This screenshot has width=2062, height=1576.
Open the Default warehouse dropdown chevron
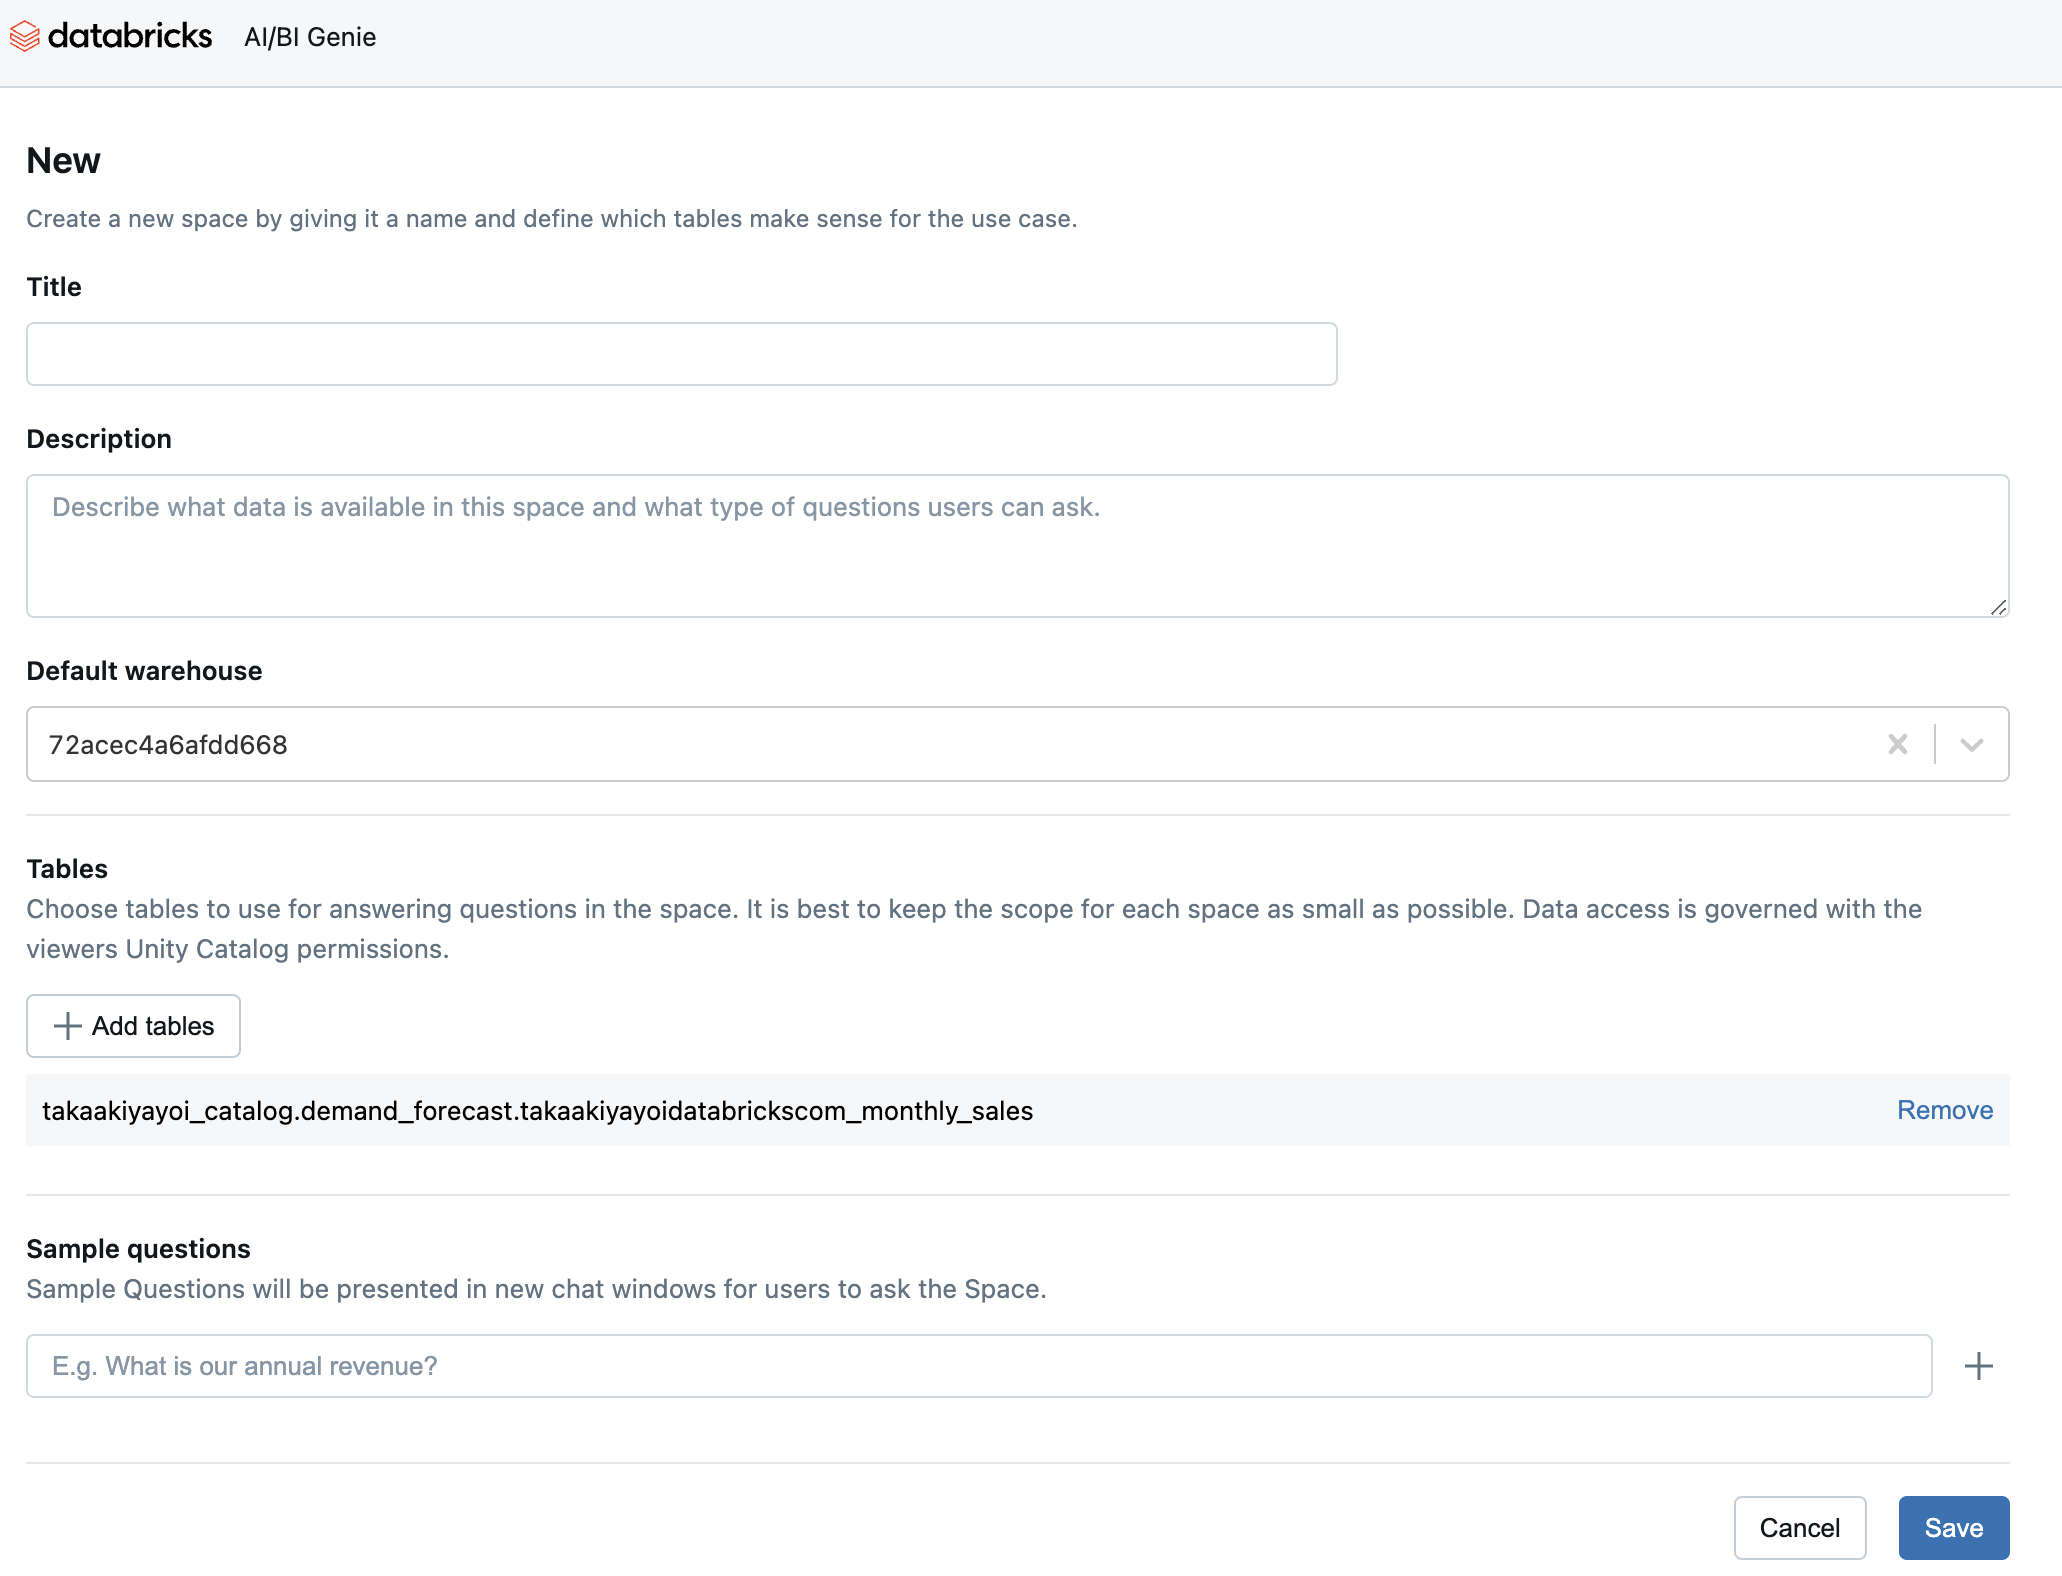point(1972,744)
